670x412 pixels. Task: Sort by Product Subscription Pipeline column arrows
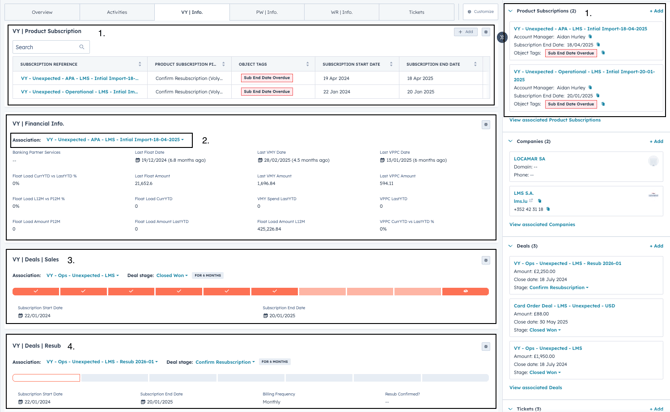pyautogui.click(x=223, y=64)
